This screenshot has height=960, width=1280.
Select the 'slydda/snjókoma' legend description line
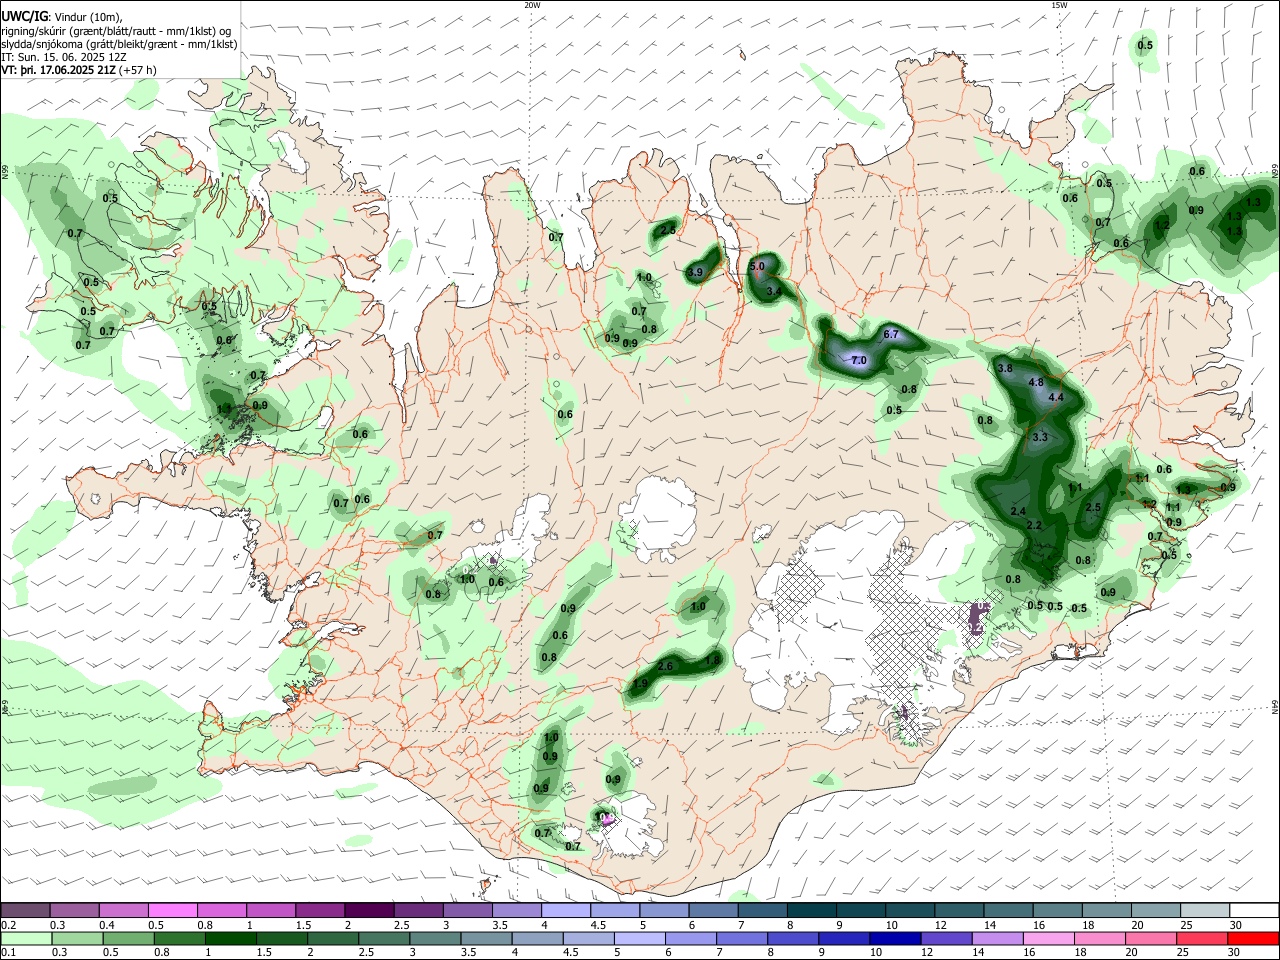pos(120,44)
